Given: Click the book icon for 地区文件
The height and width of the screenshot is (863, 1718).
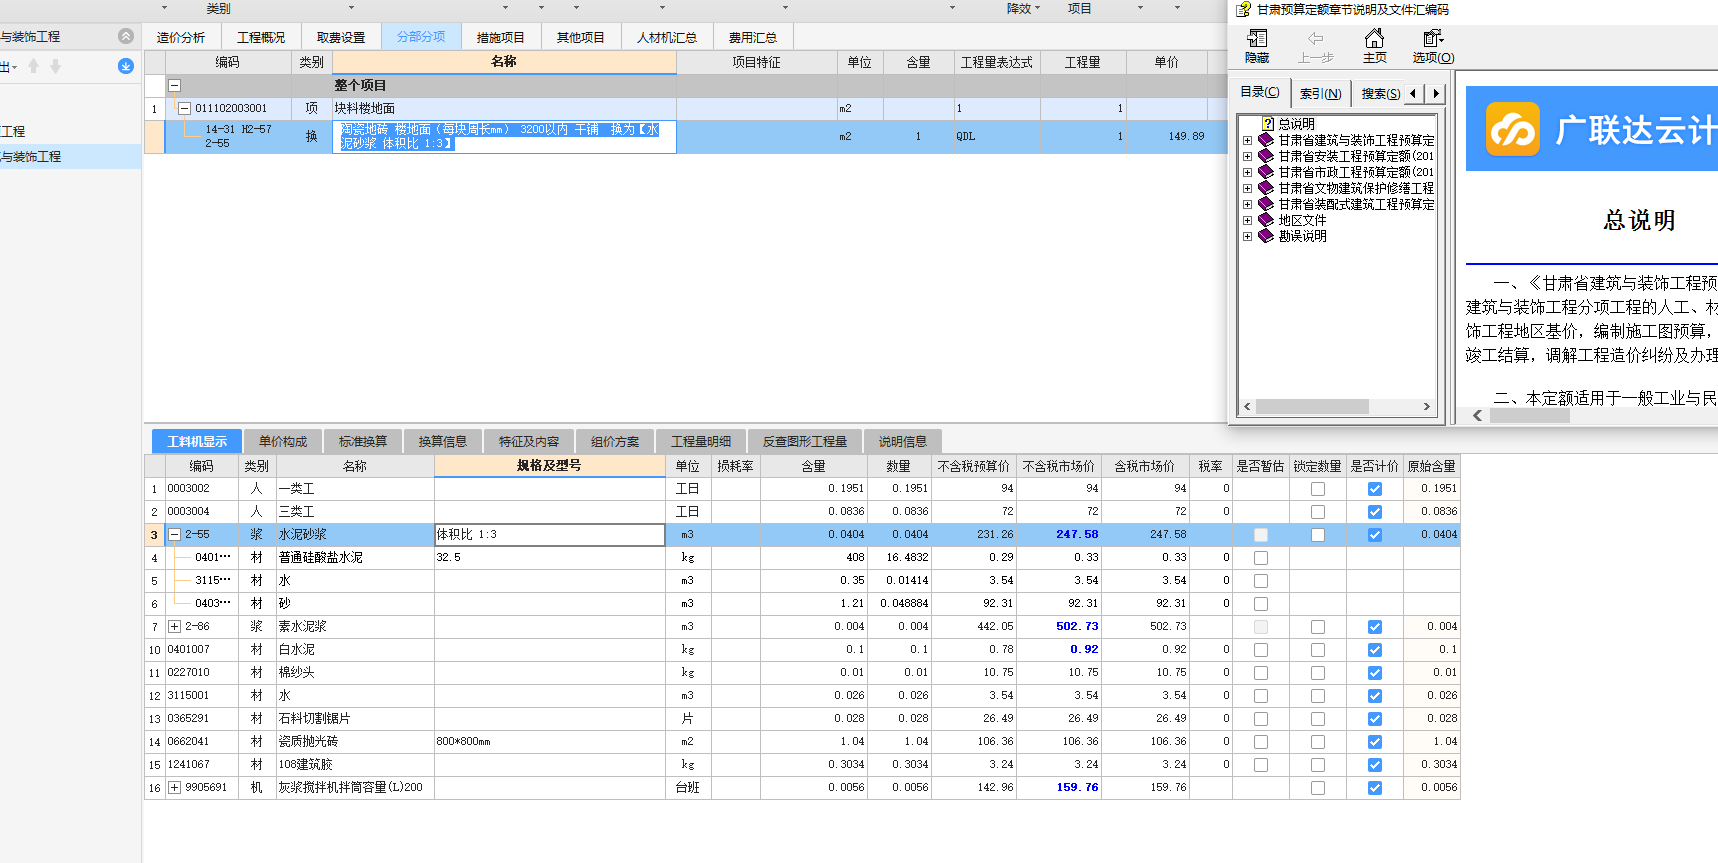Looking at the screenshot, I should point(1266,220).
